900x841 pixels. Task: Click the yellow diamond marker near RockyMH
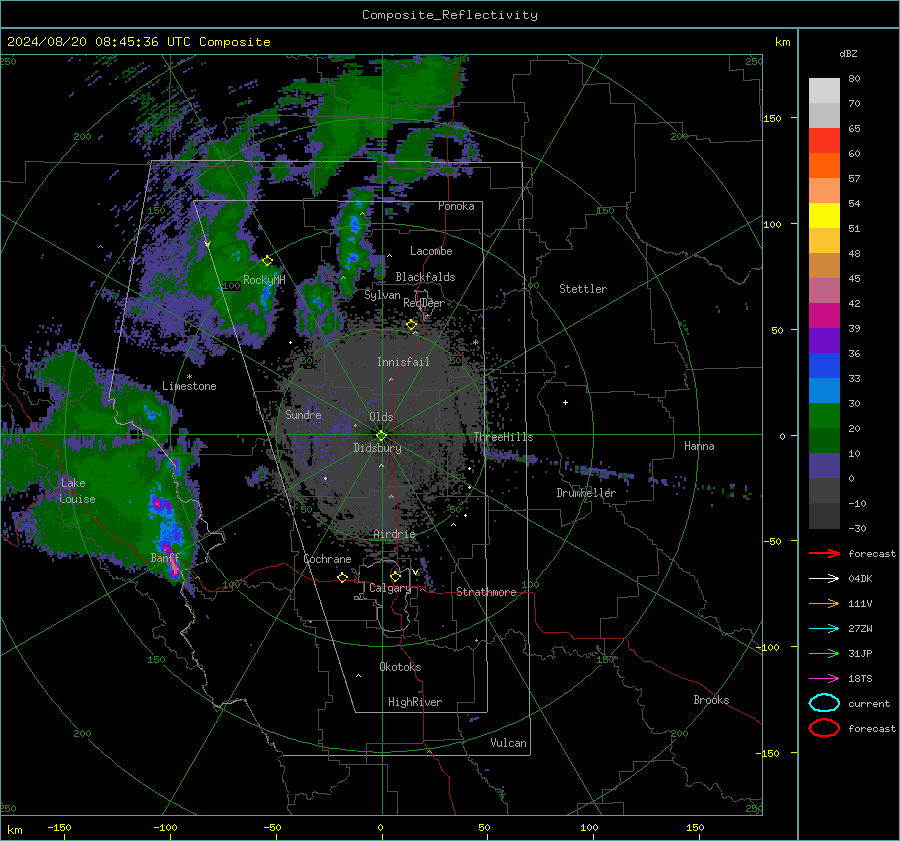(x=267, y=261)
